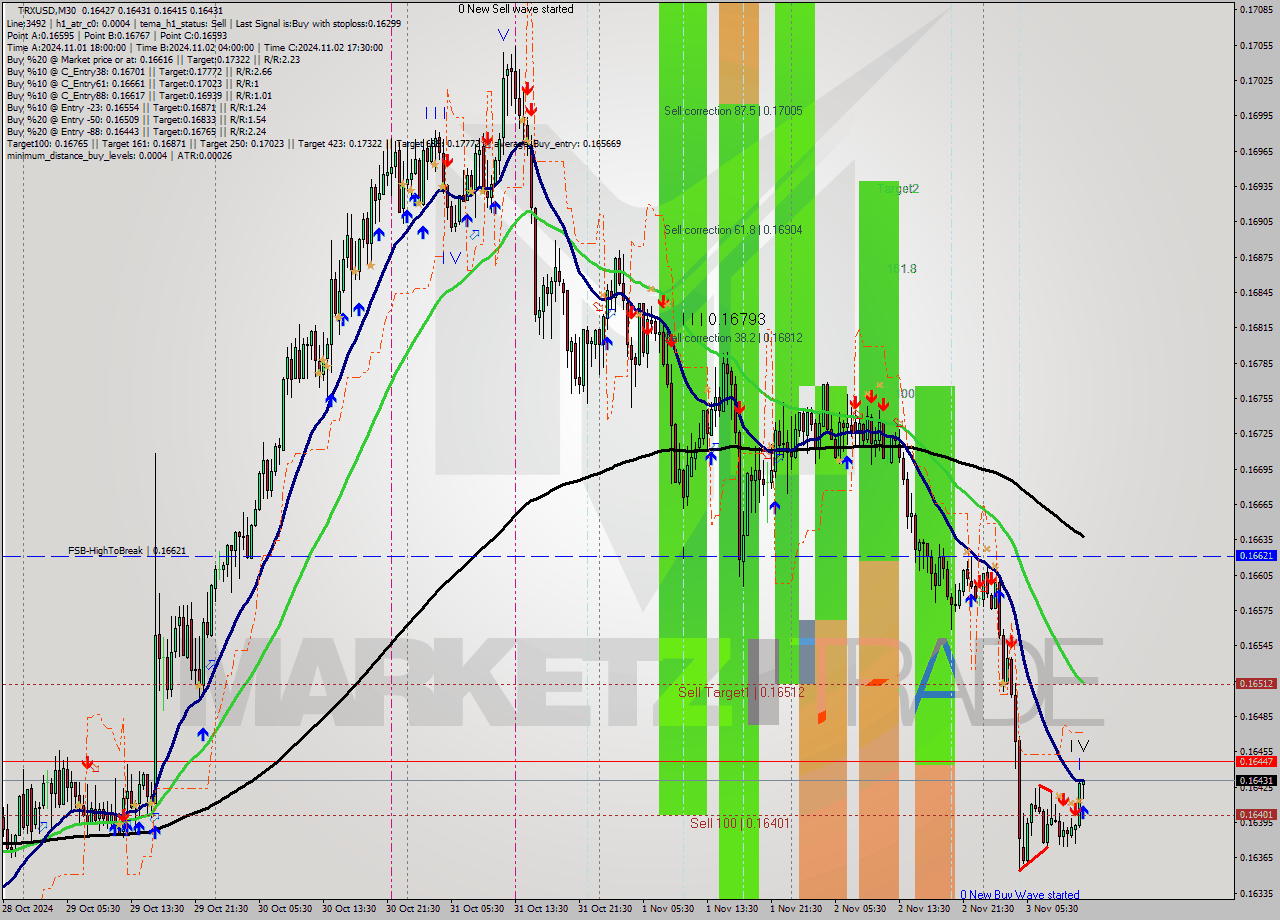Select the 'Sell correction 61.8 | 0.16904' label
The image size is (1280, 920).
click(733, 230)
